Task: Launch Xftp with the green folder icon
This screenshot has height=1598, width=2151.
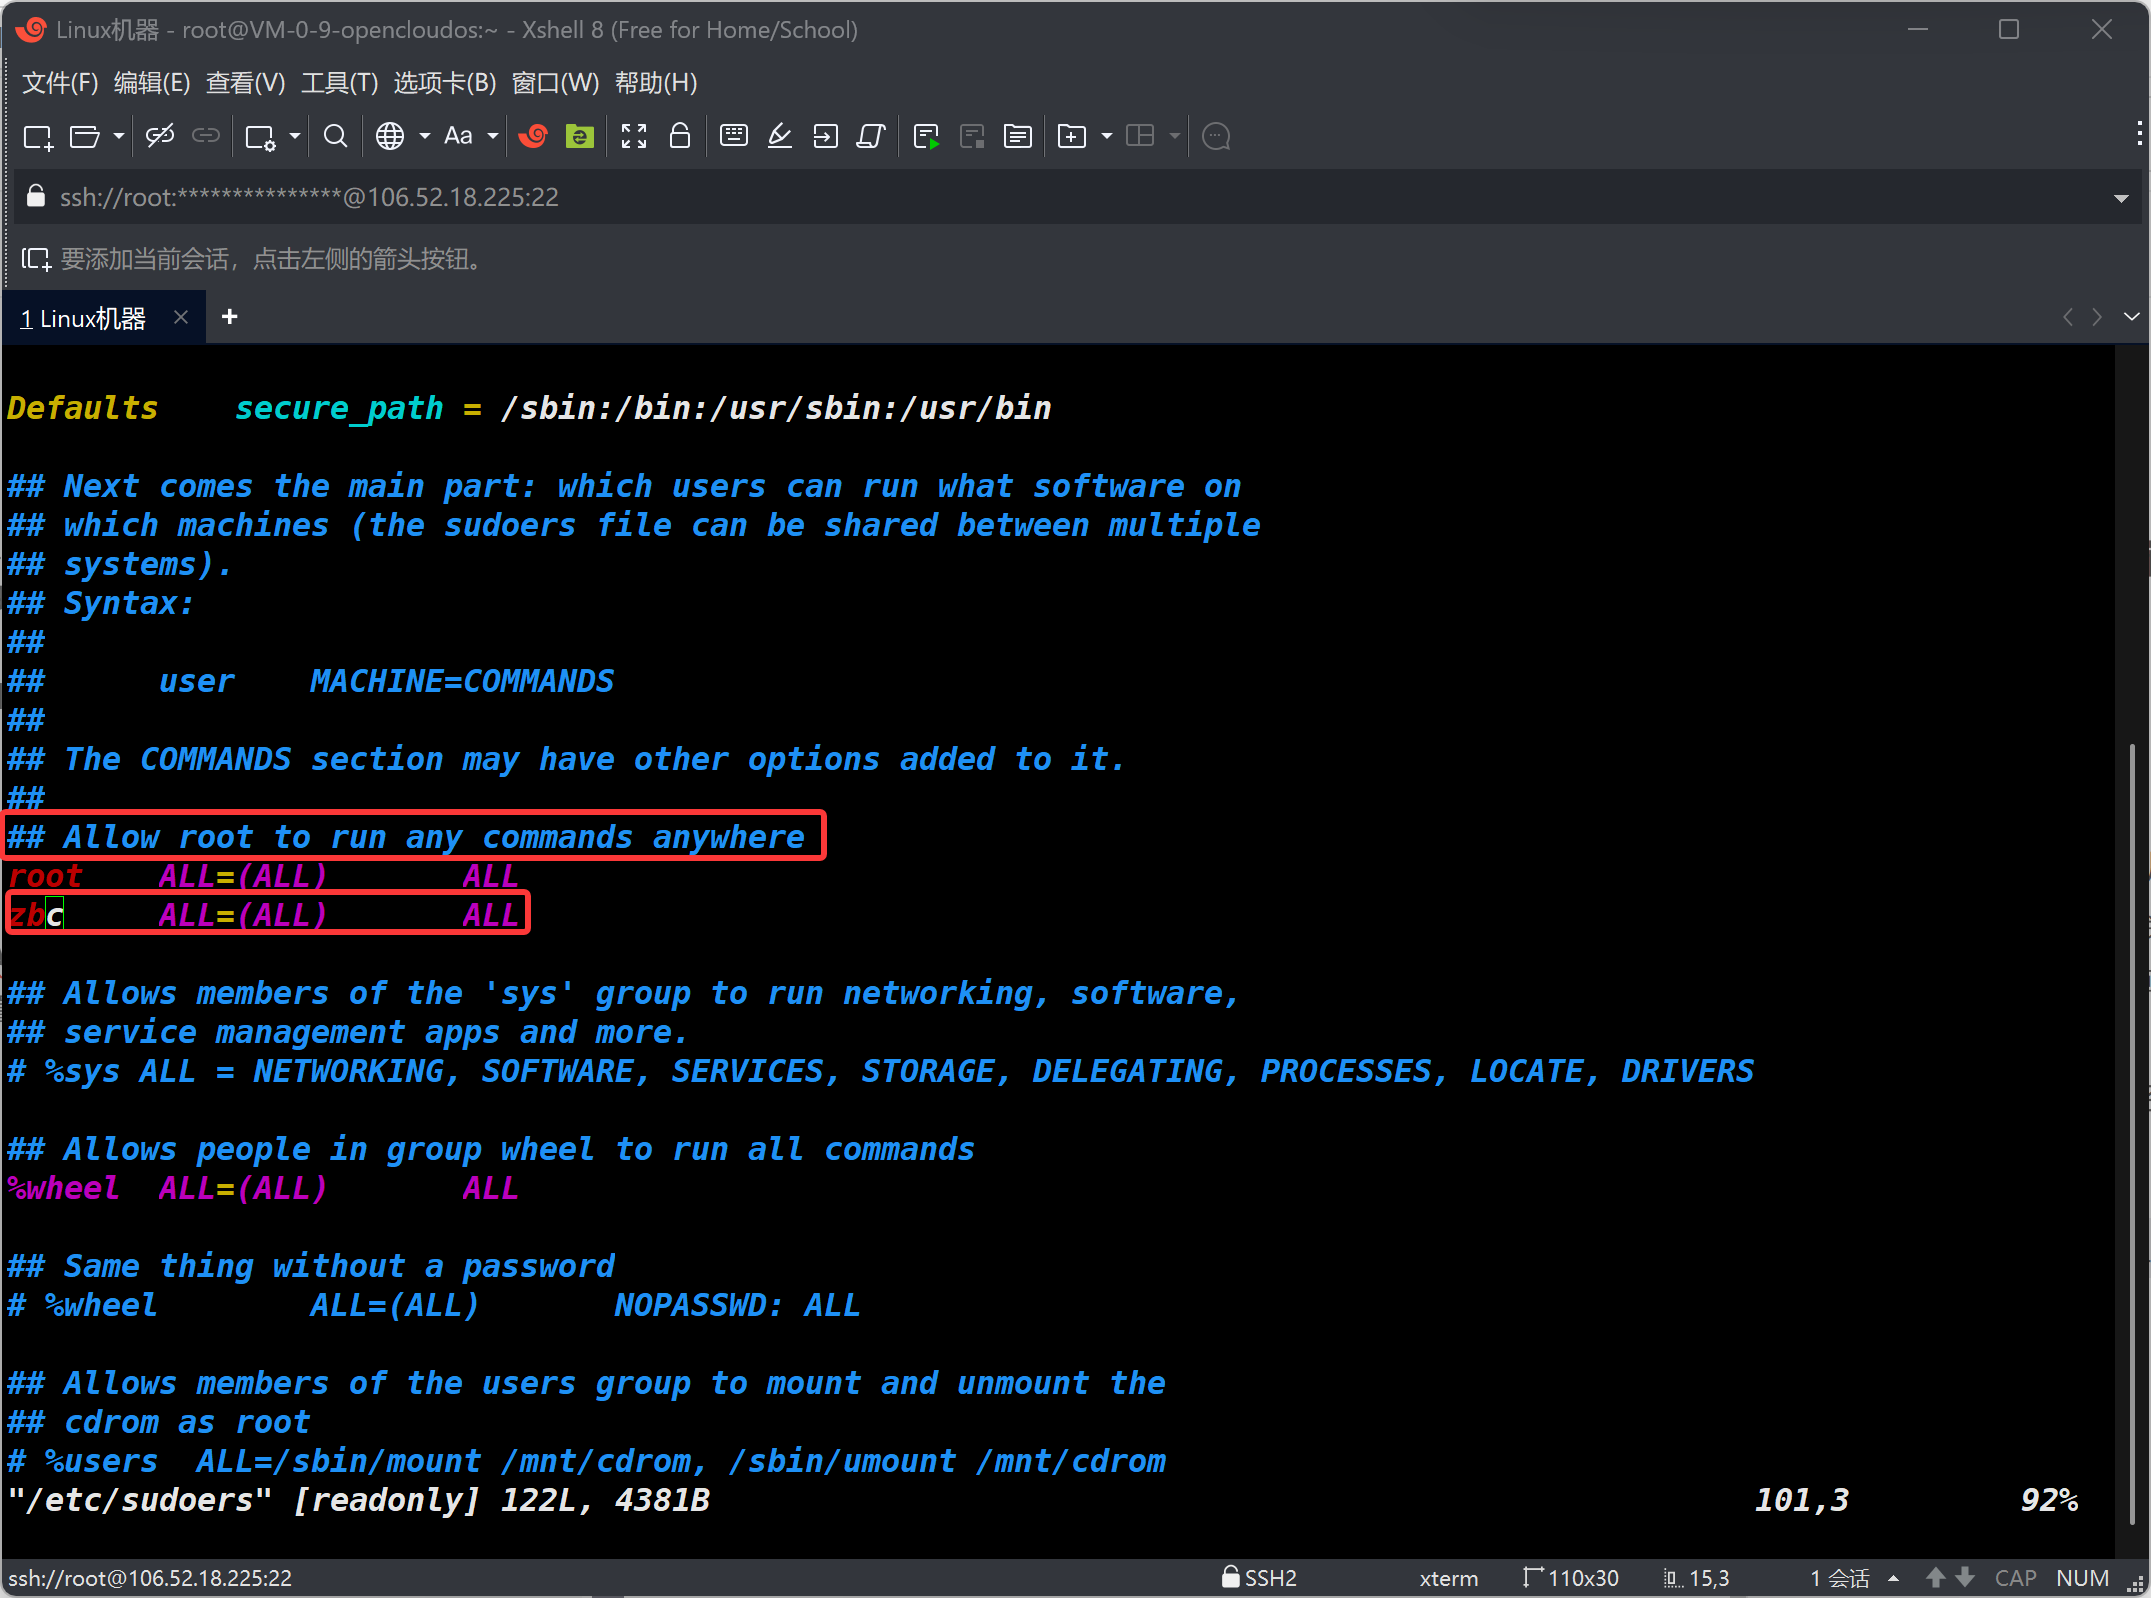Action: (x=579, y=136)
